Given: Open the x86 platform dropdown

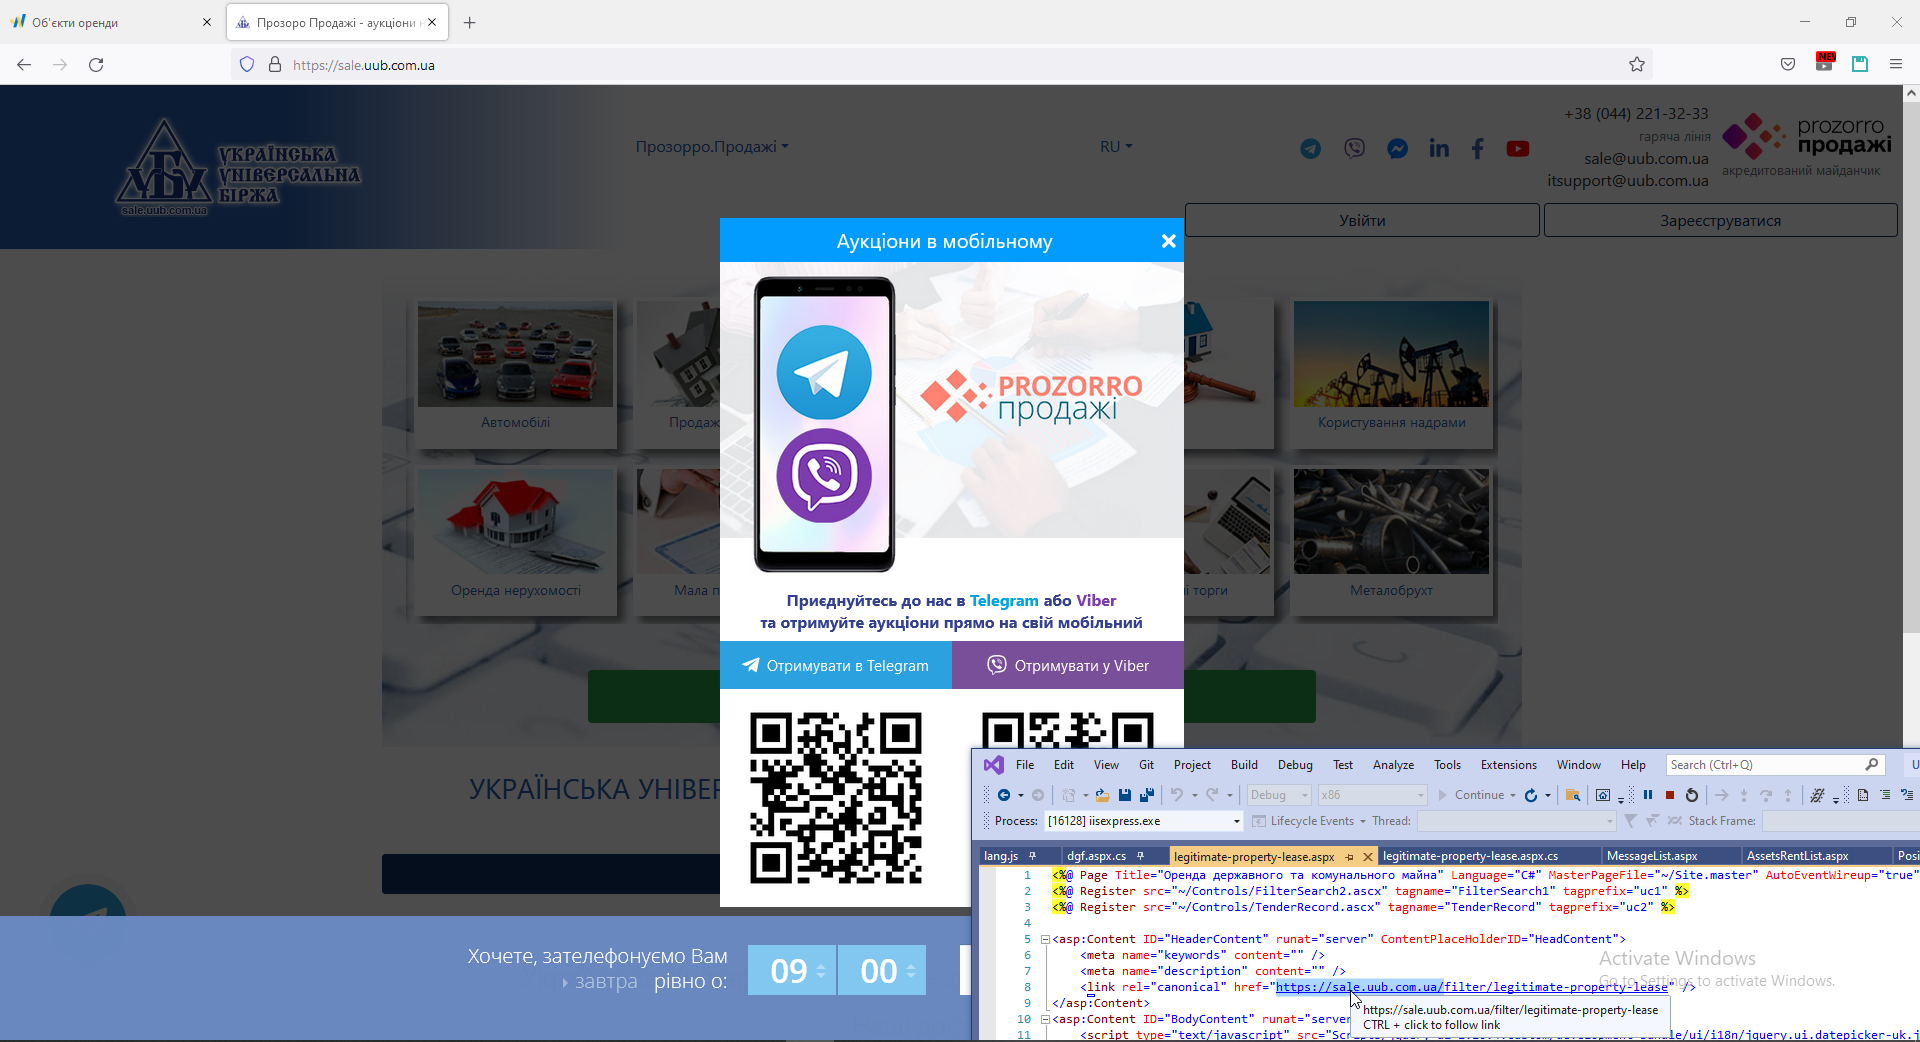Looking at the screenshot, I should [x=1372, y=795].
